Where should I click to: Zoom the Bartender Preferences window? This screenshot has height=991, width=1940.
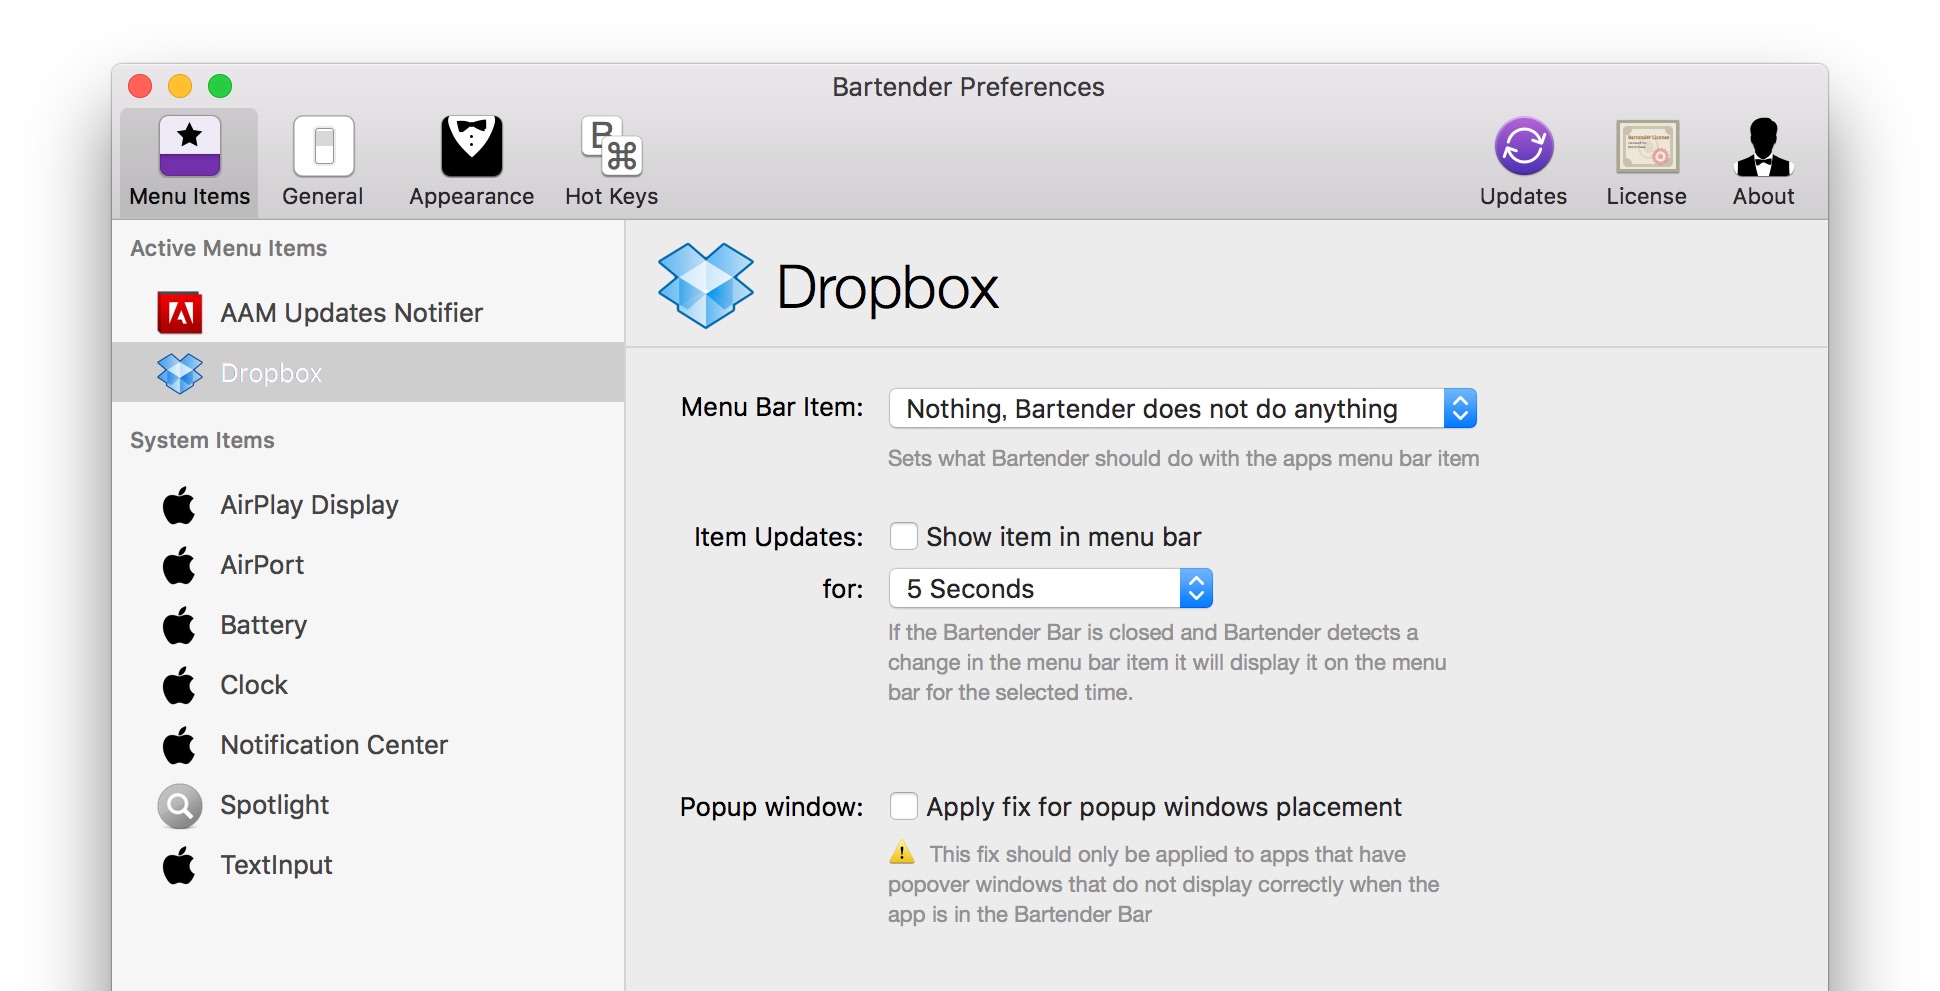click(220, 86)
